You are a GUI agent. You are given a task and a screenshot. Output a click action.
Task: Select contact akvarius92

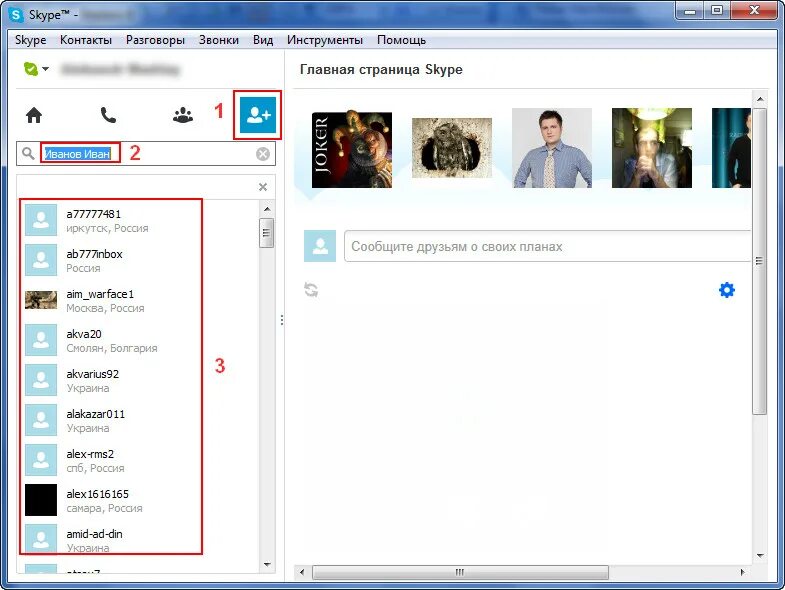click(140, 381)
